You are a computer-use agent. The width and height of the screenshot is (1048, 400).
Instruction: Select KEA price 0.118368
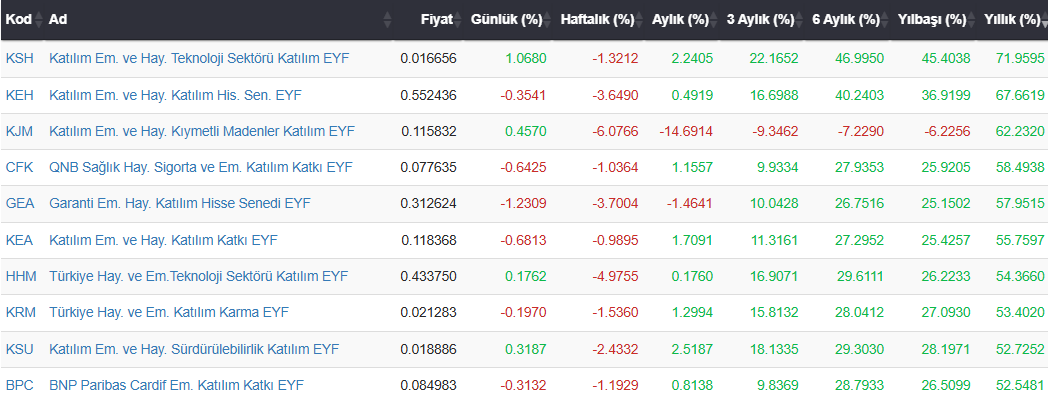(x=428, y=239)
